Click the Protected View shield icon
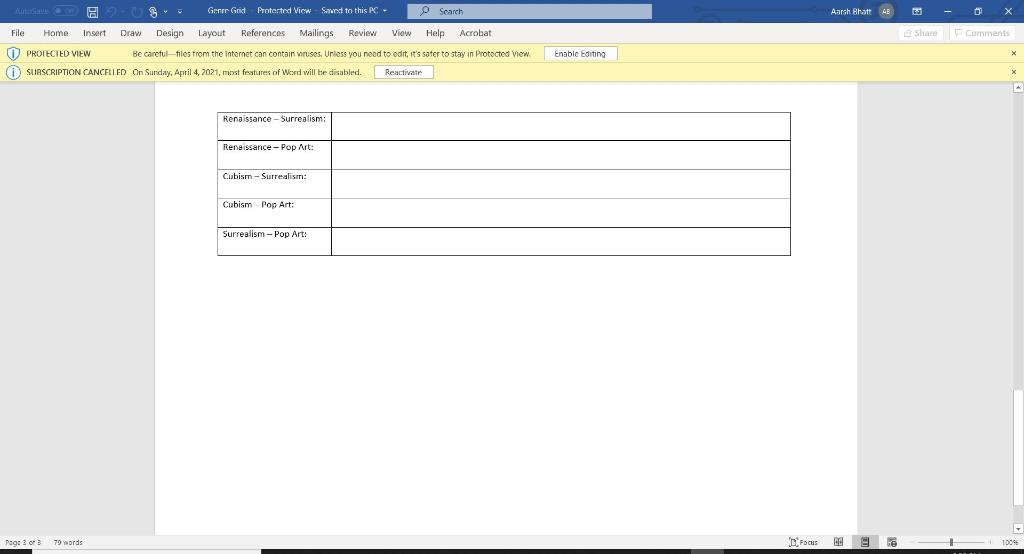This screenshot has height=554, width=1024. (13, 54)
